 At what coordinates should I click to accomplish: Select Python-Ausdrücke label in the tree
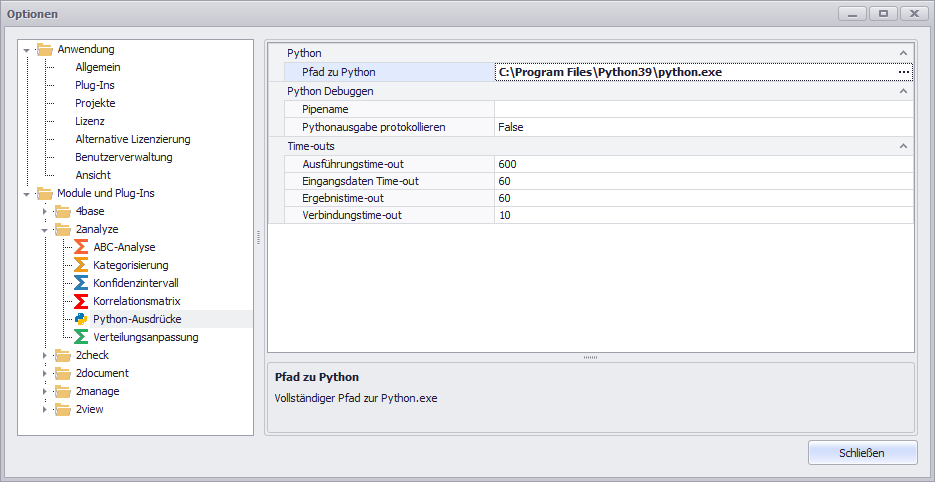137,319
